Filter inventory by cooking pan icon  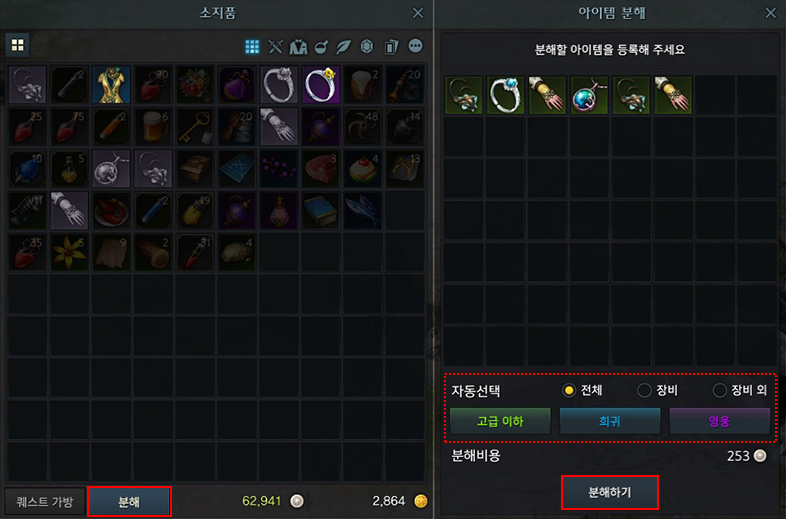321,47
